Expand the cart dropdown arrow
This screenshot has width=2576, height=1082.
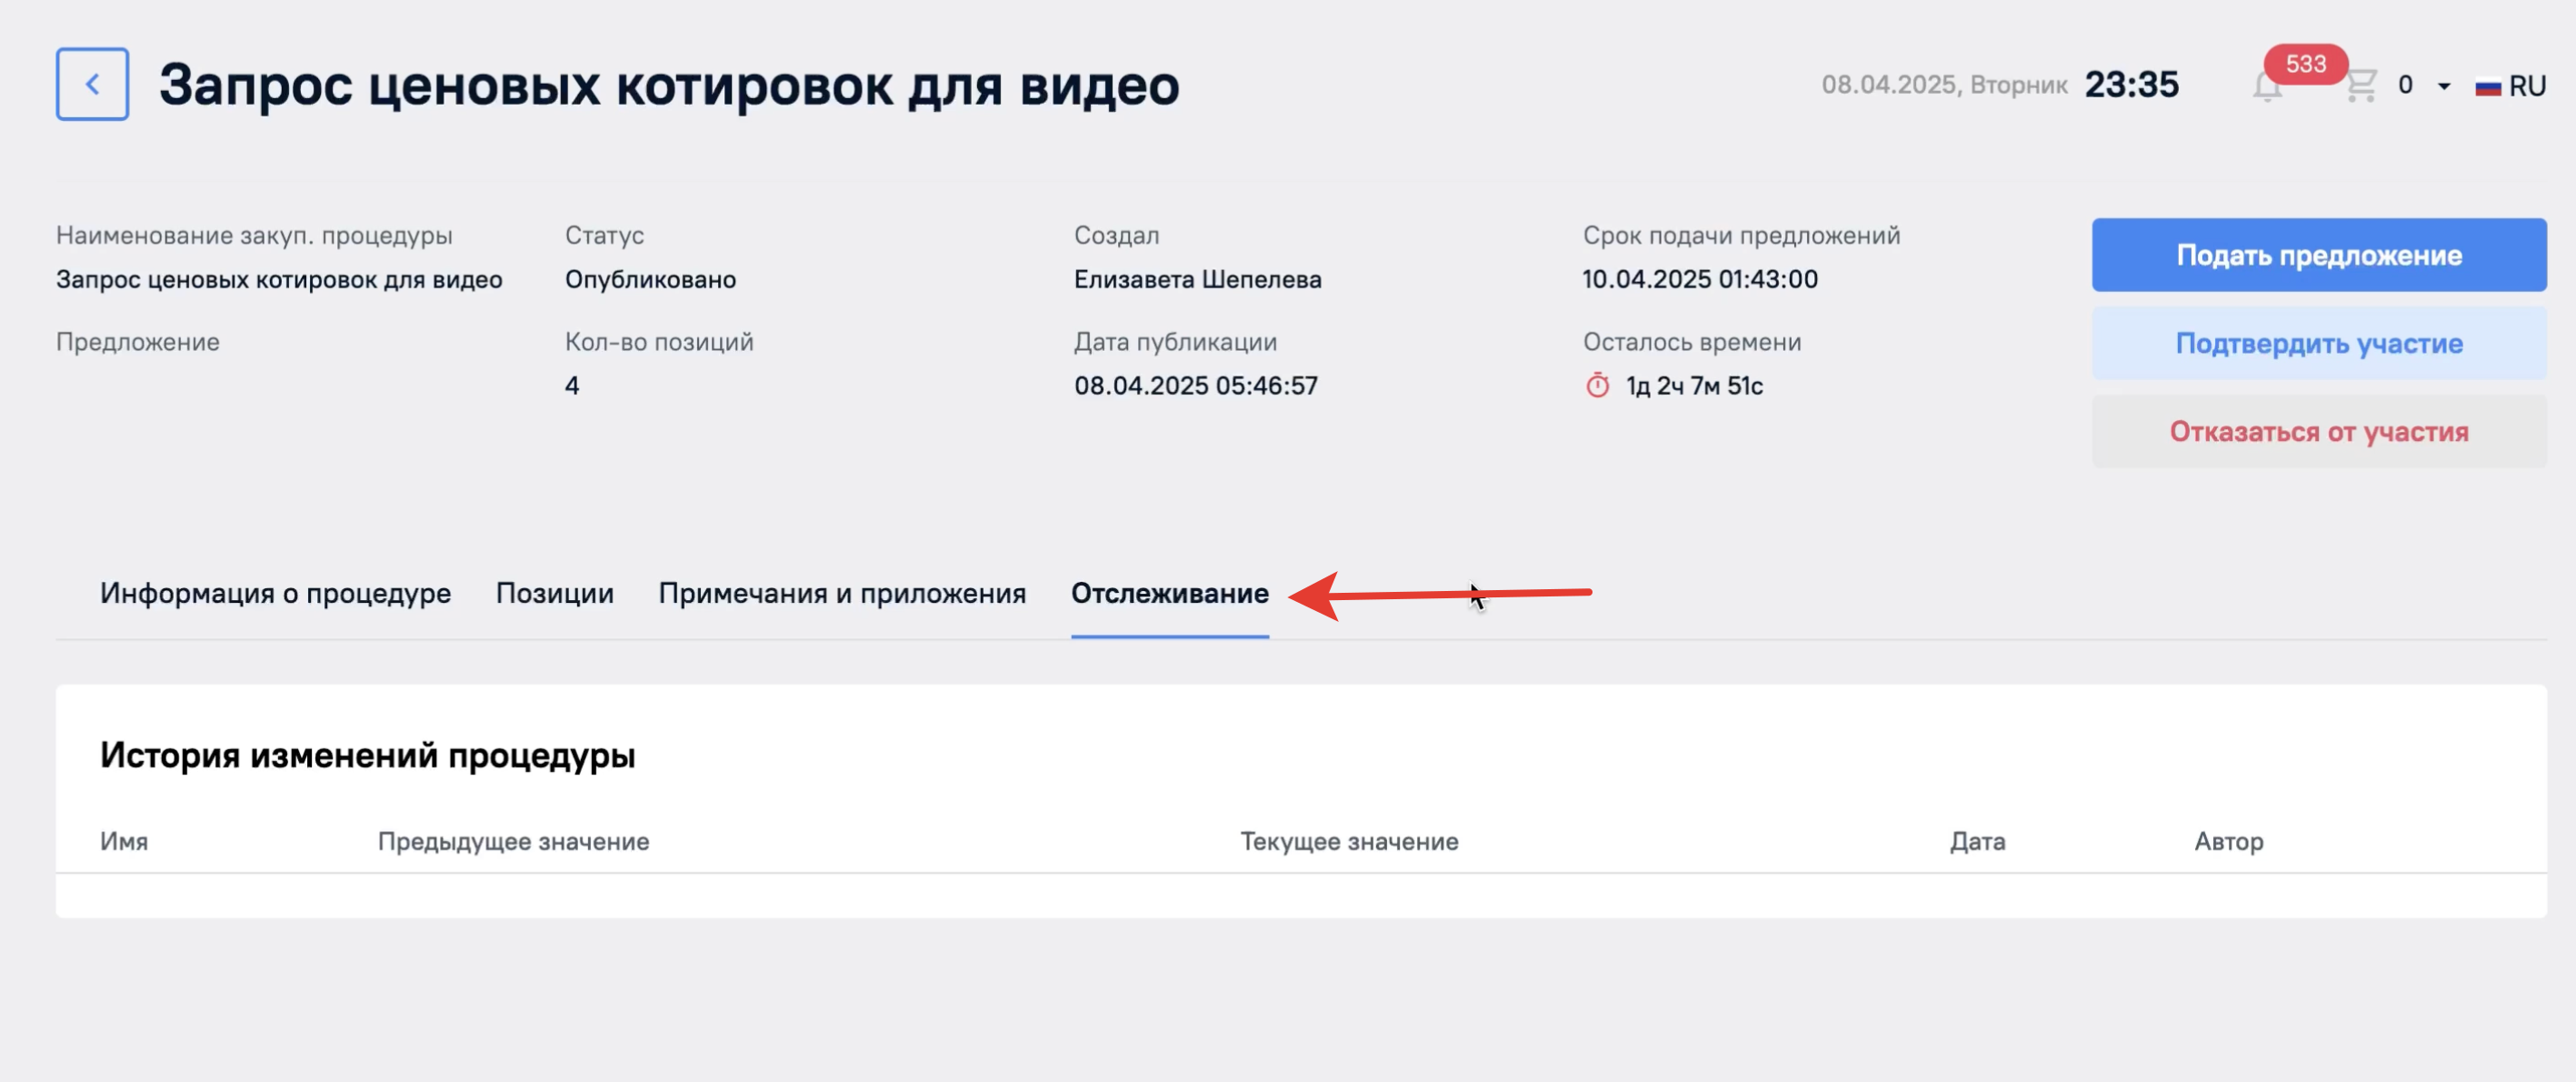[x=2444, y=86]
